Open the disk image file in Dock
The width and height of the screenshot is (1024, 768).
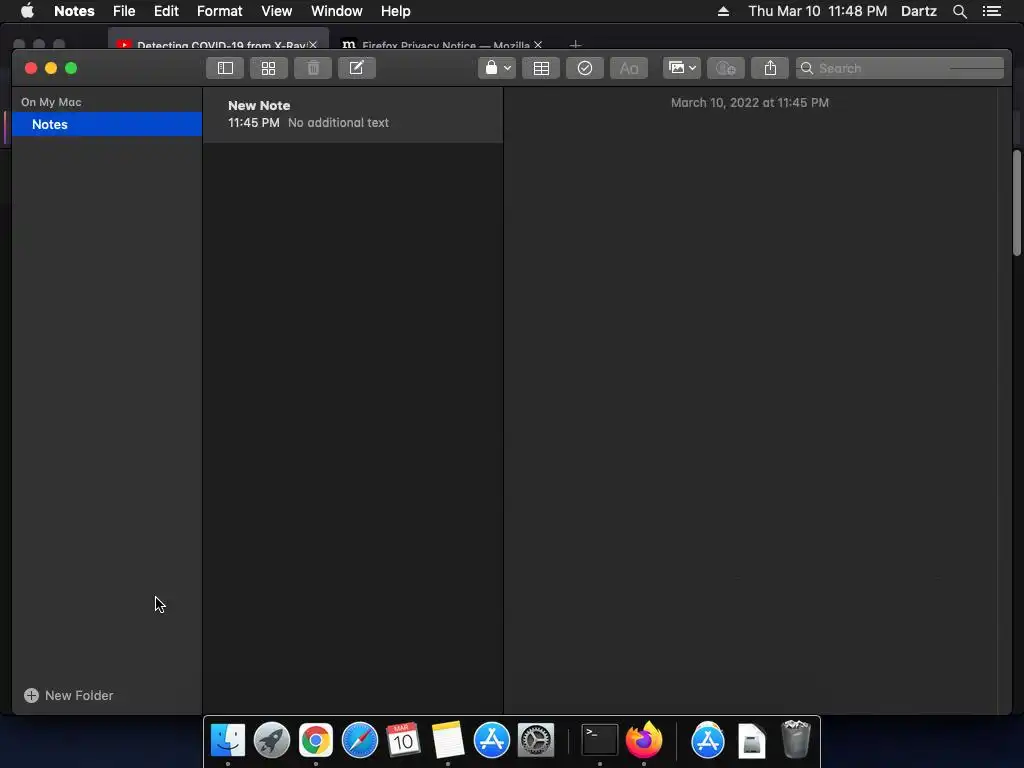pyautogui.click(x=752, y=741)
